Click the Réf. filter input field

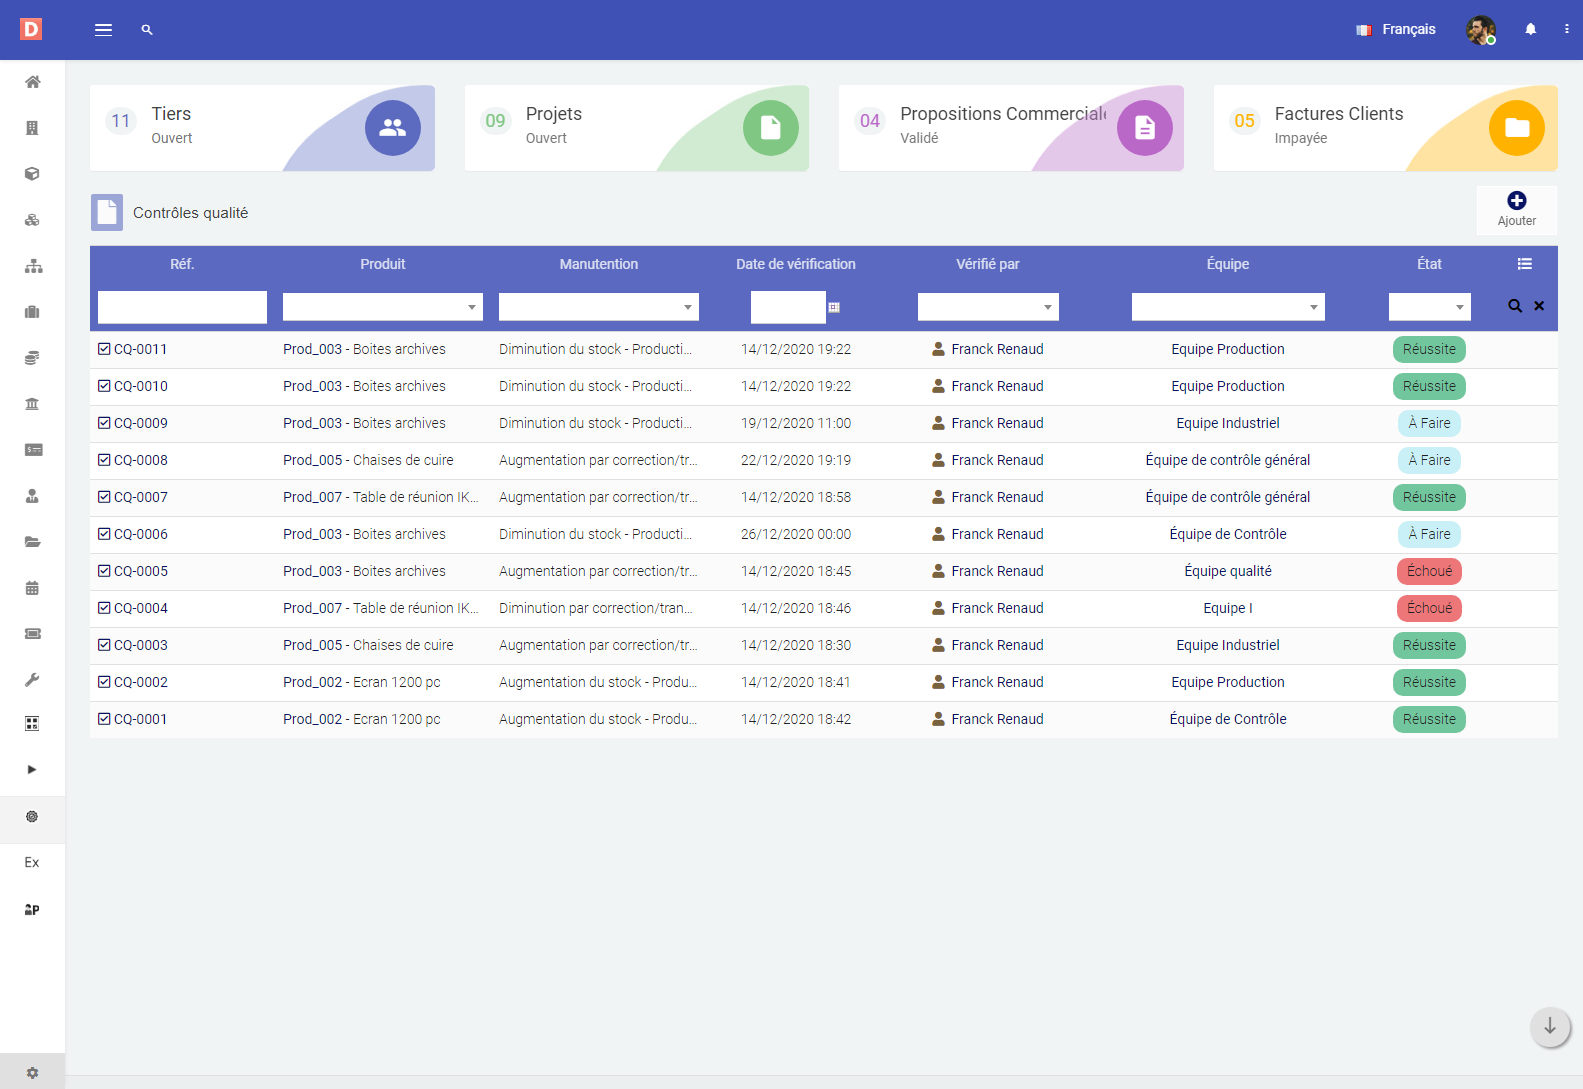click(x=182, y=307)
